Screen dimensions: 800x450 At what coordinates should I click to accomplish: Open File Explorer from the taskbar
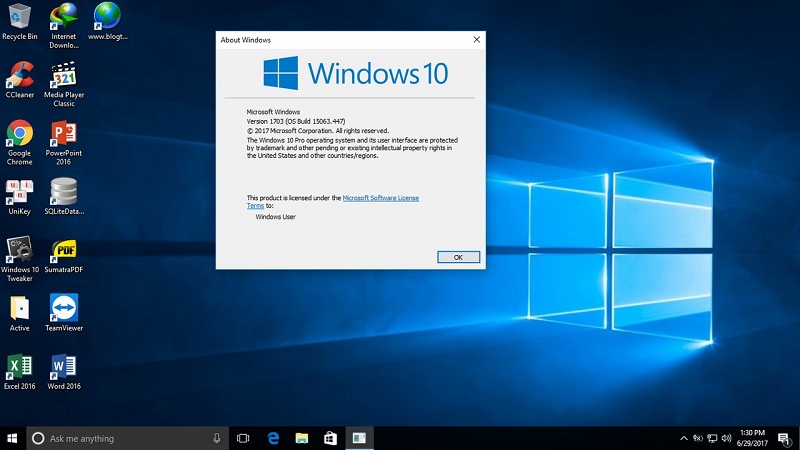click(302, 438)
